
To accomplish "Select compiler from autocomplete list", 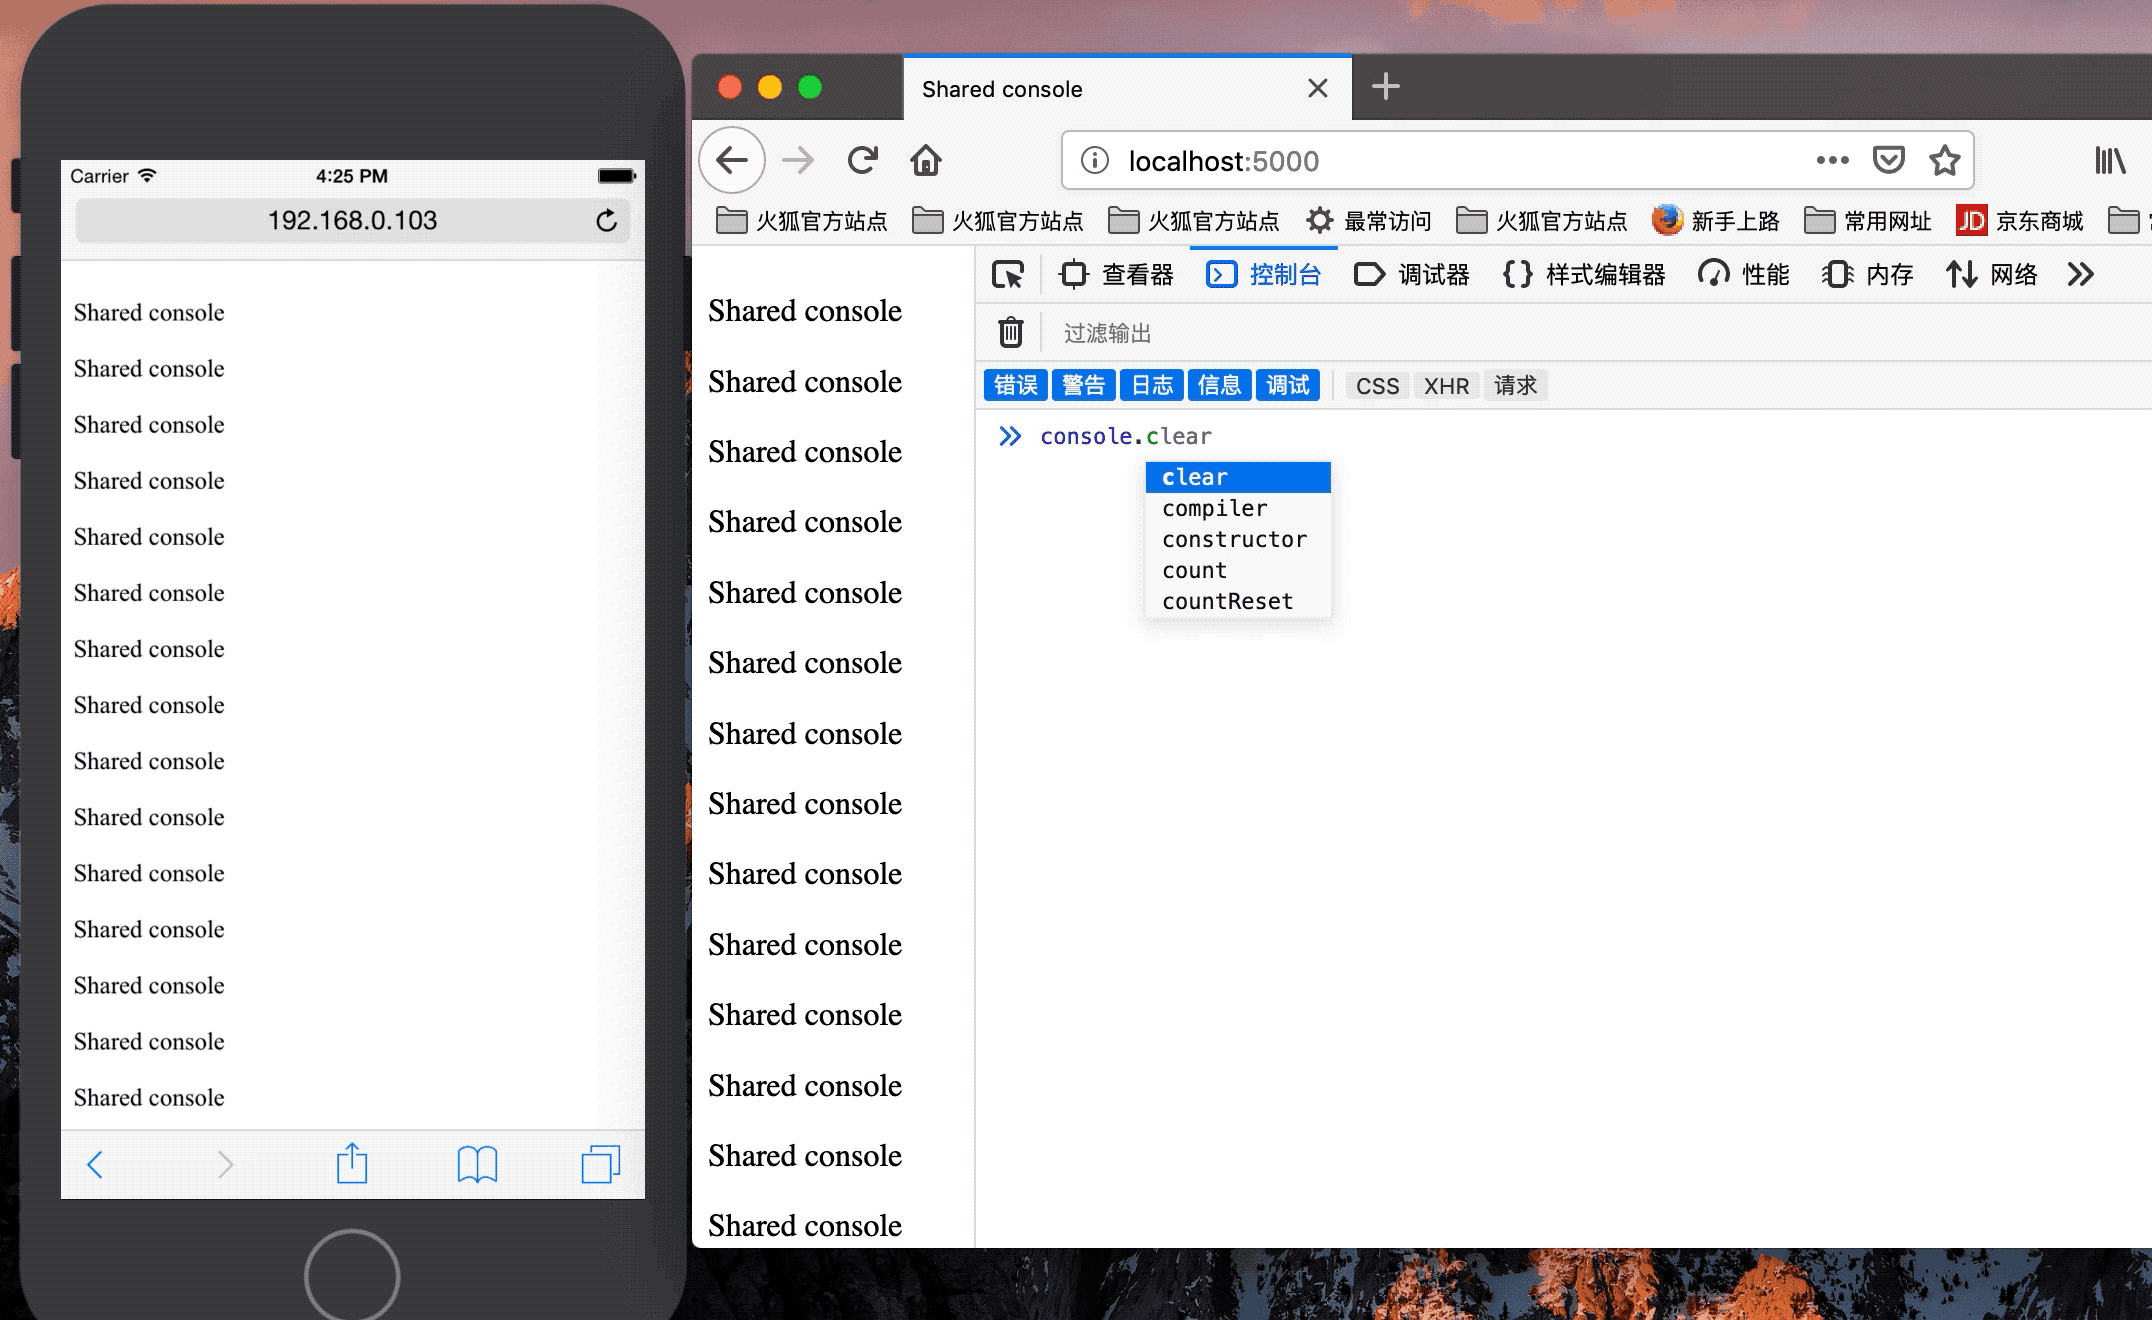I will pos(1214,508).
